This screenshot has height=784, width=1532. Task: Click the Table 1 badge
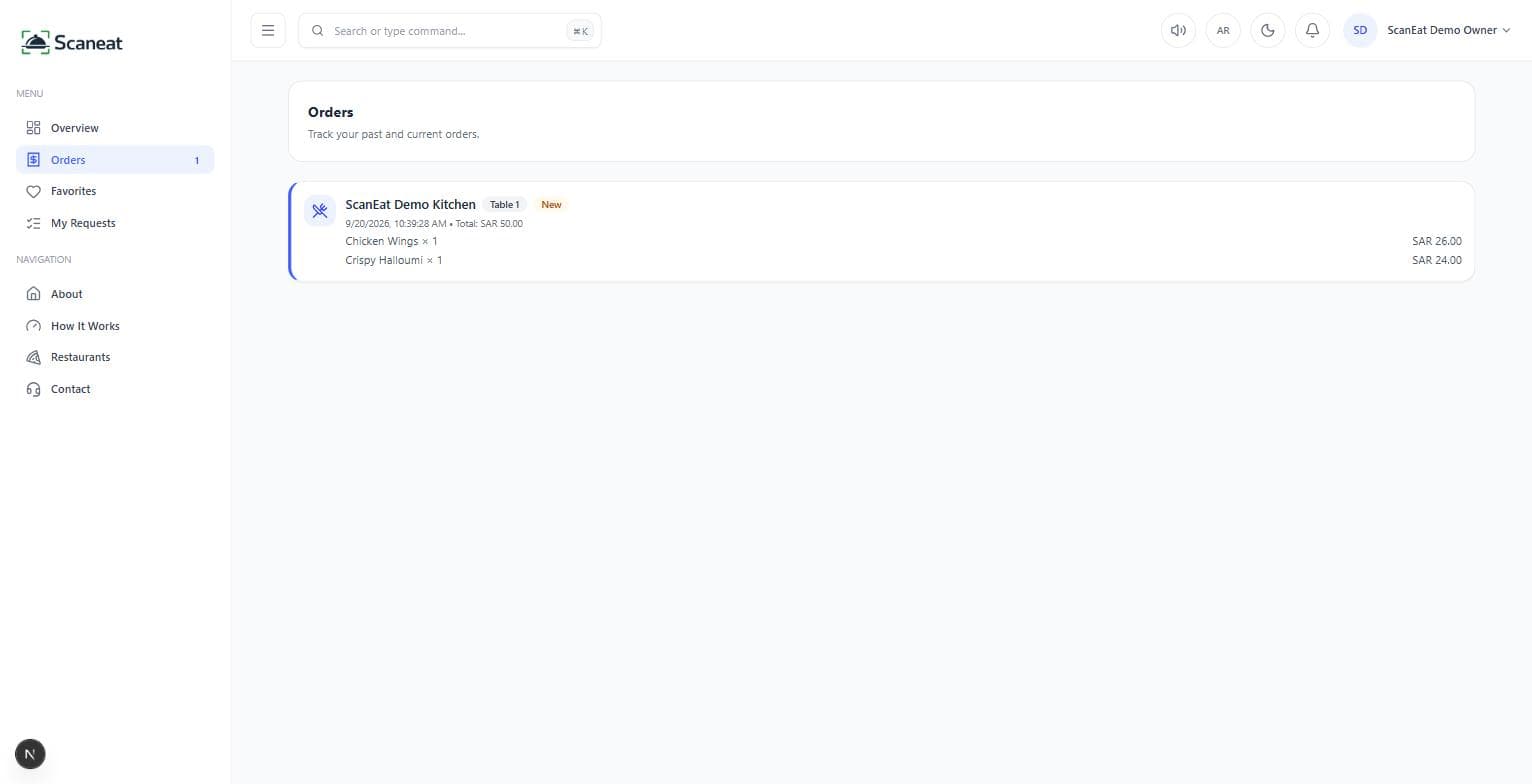pos(505,205)
